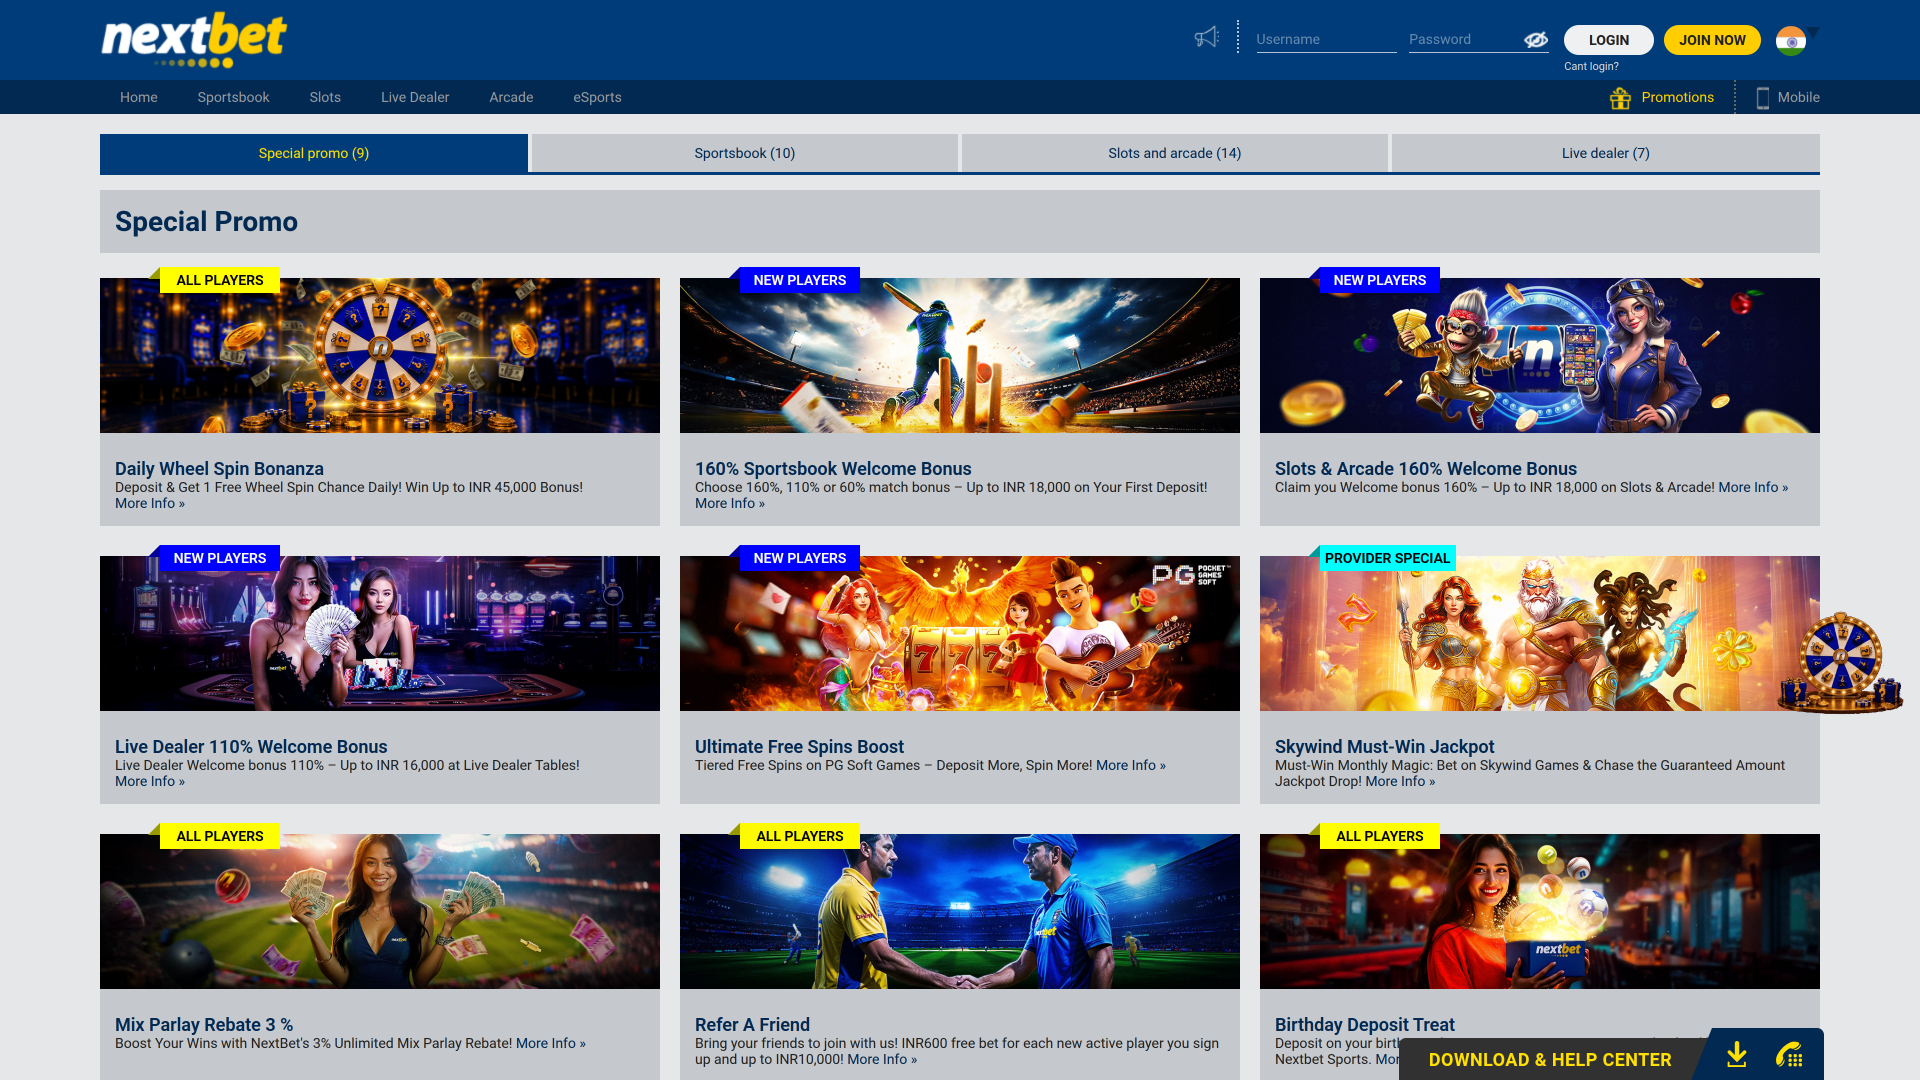Switch to the Sportsbook (10) tab

pos(745,153)
